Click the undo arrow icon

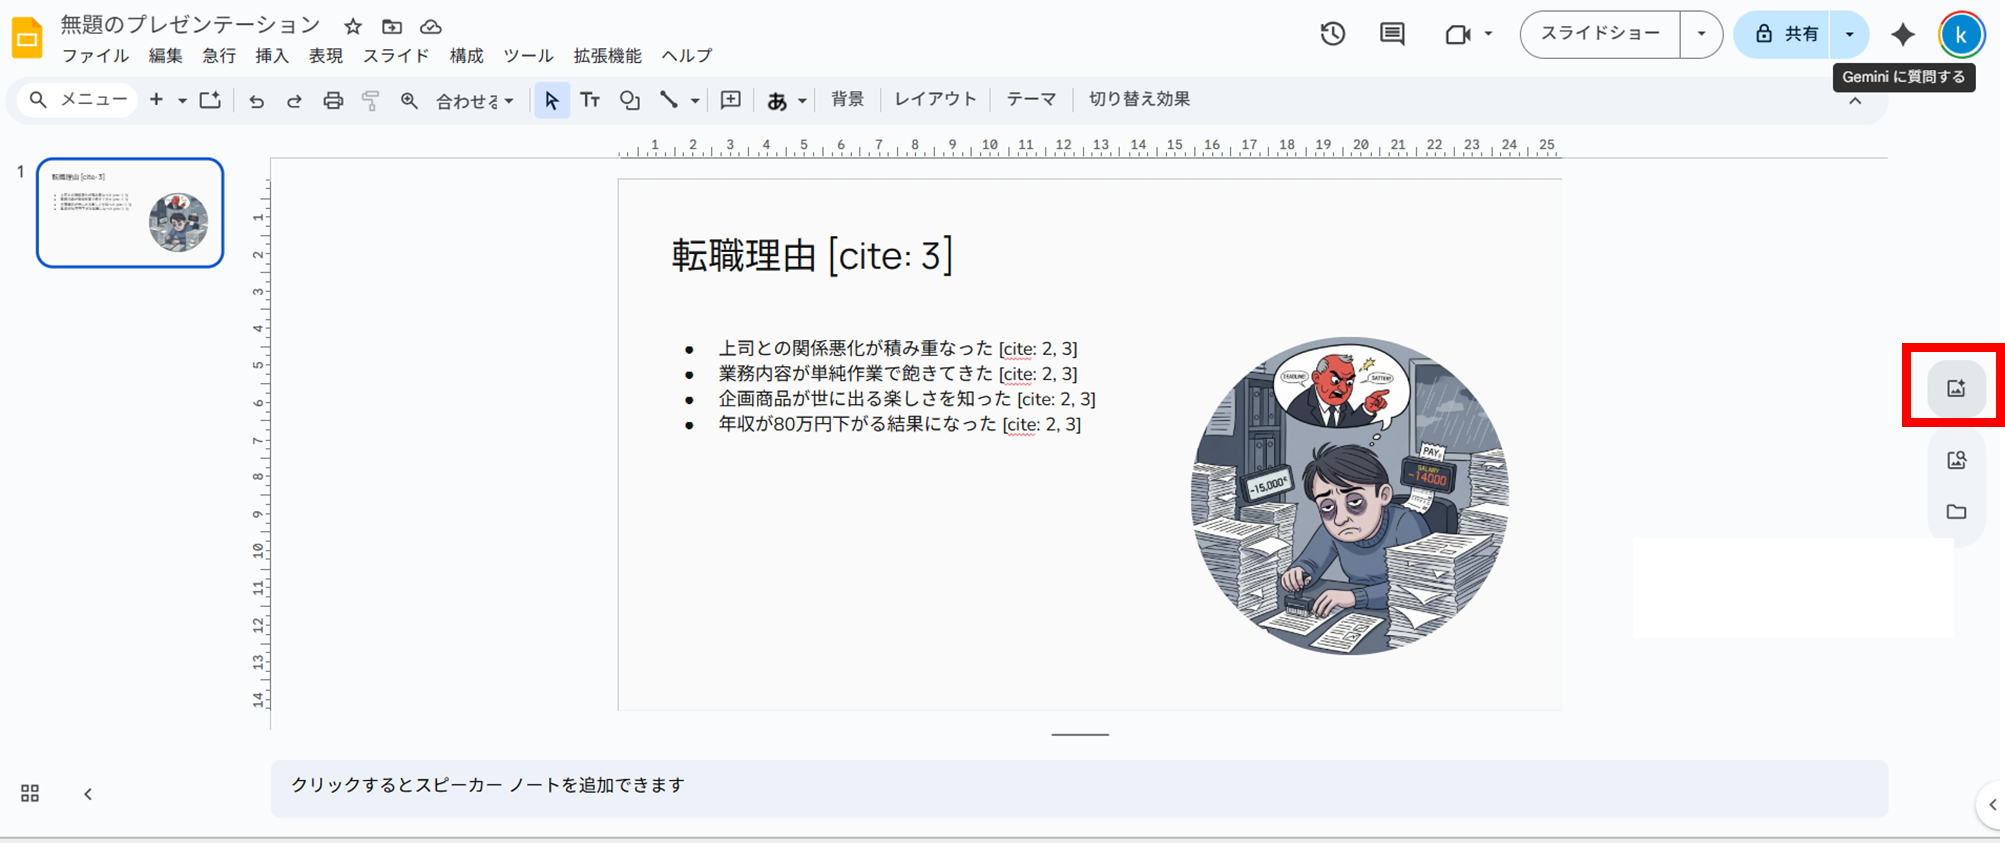pos(256,100)
